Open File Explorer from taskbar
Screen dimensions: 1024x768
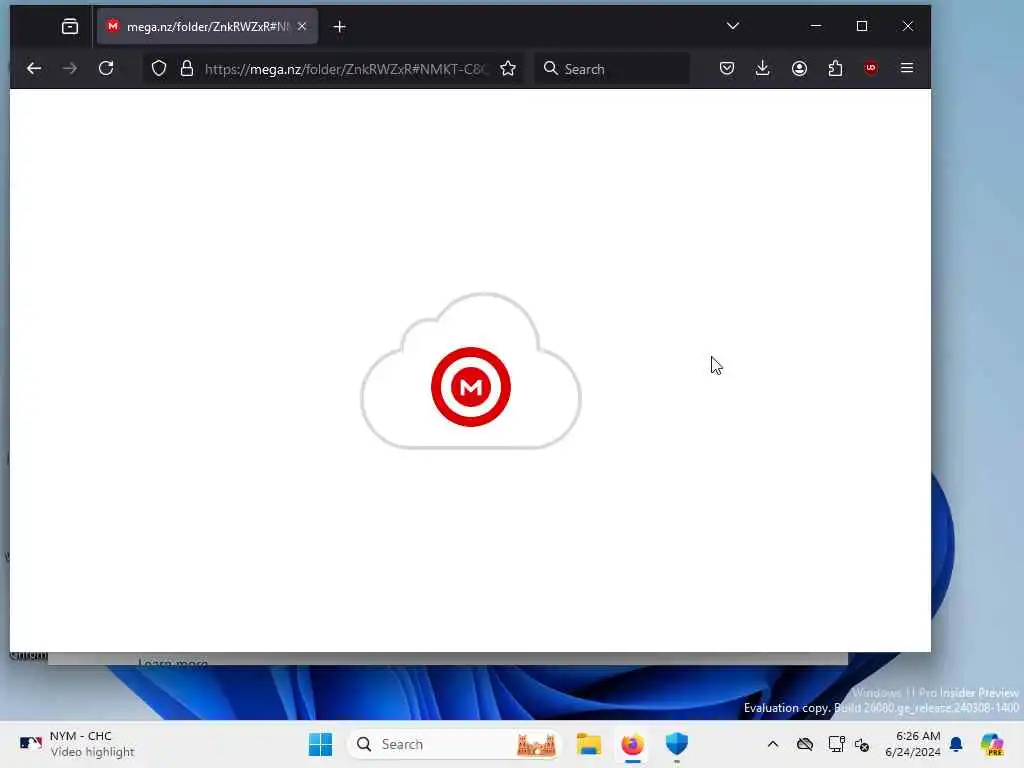[x=588, y=744]
